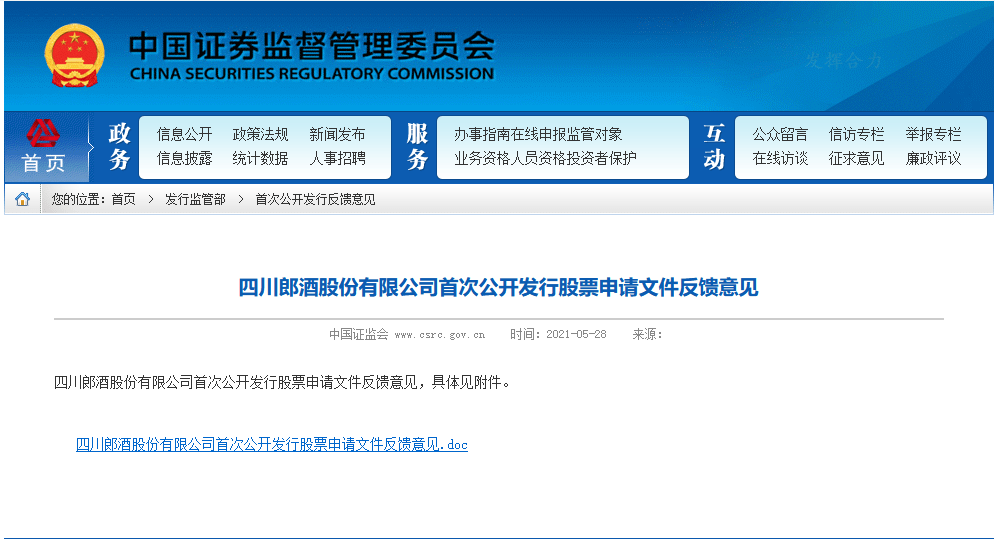Go to 投资者保护 page
Viewport: 995px width, 539px height.
602,158
